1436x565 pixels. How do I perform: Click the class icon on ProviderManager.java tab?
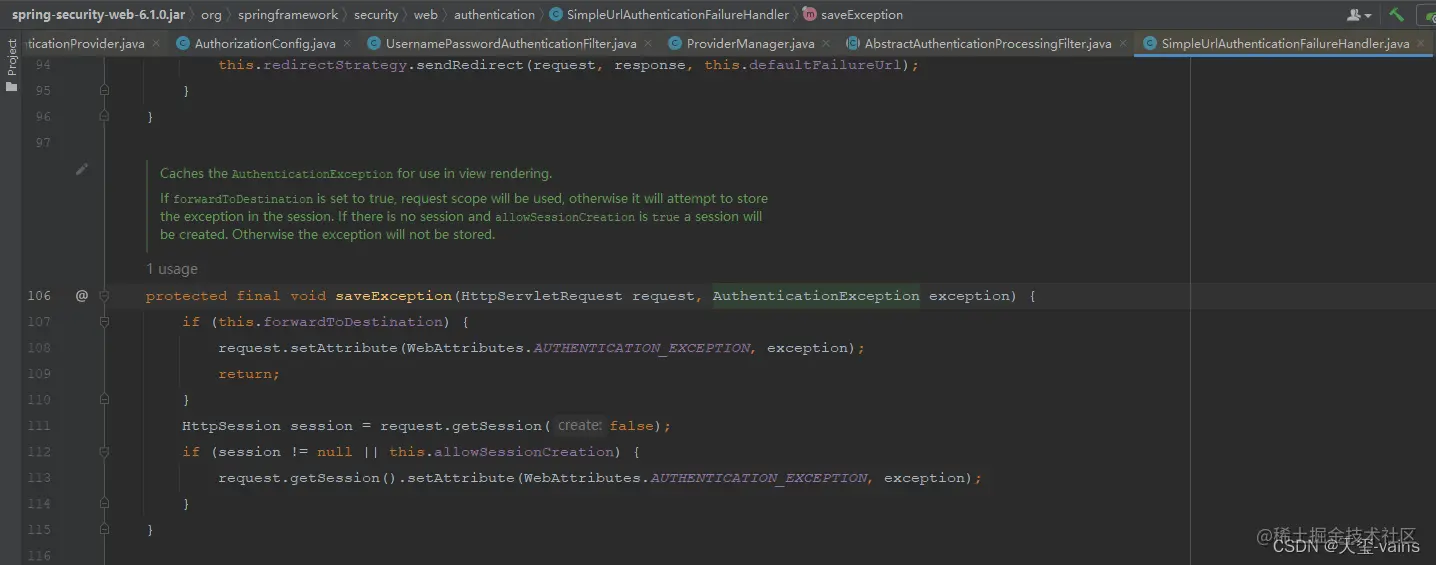coord(675,43)
